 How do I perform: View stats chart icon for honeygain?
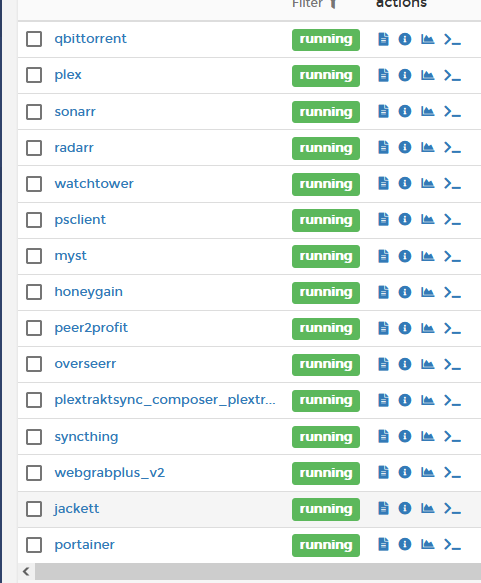point(427,292)
